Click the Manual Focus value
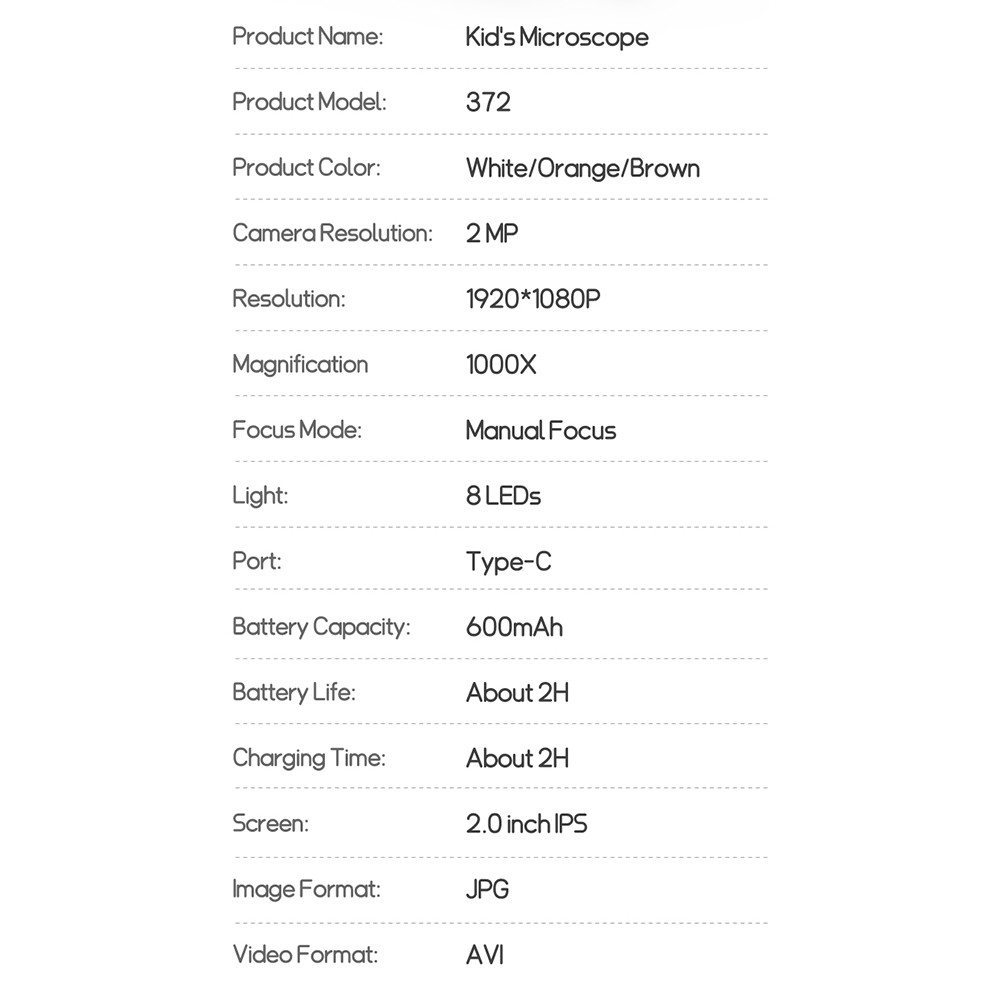Image resolution: width=1000 pixels, height=1000 pixels. (x=541, y=431)
